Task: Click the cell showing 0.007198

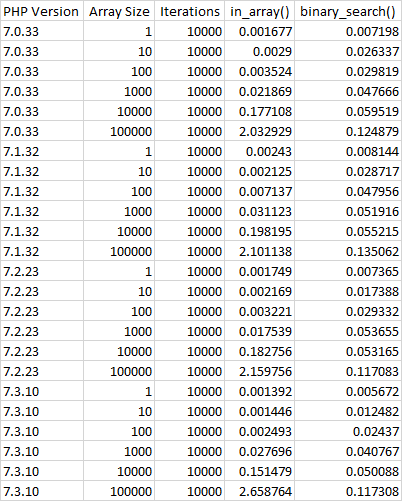Action: tap(348, 31)
